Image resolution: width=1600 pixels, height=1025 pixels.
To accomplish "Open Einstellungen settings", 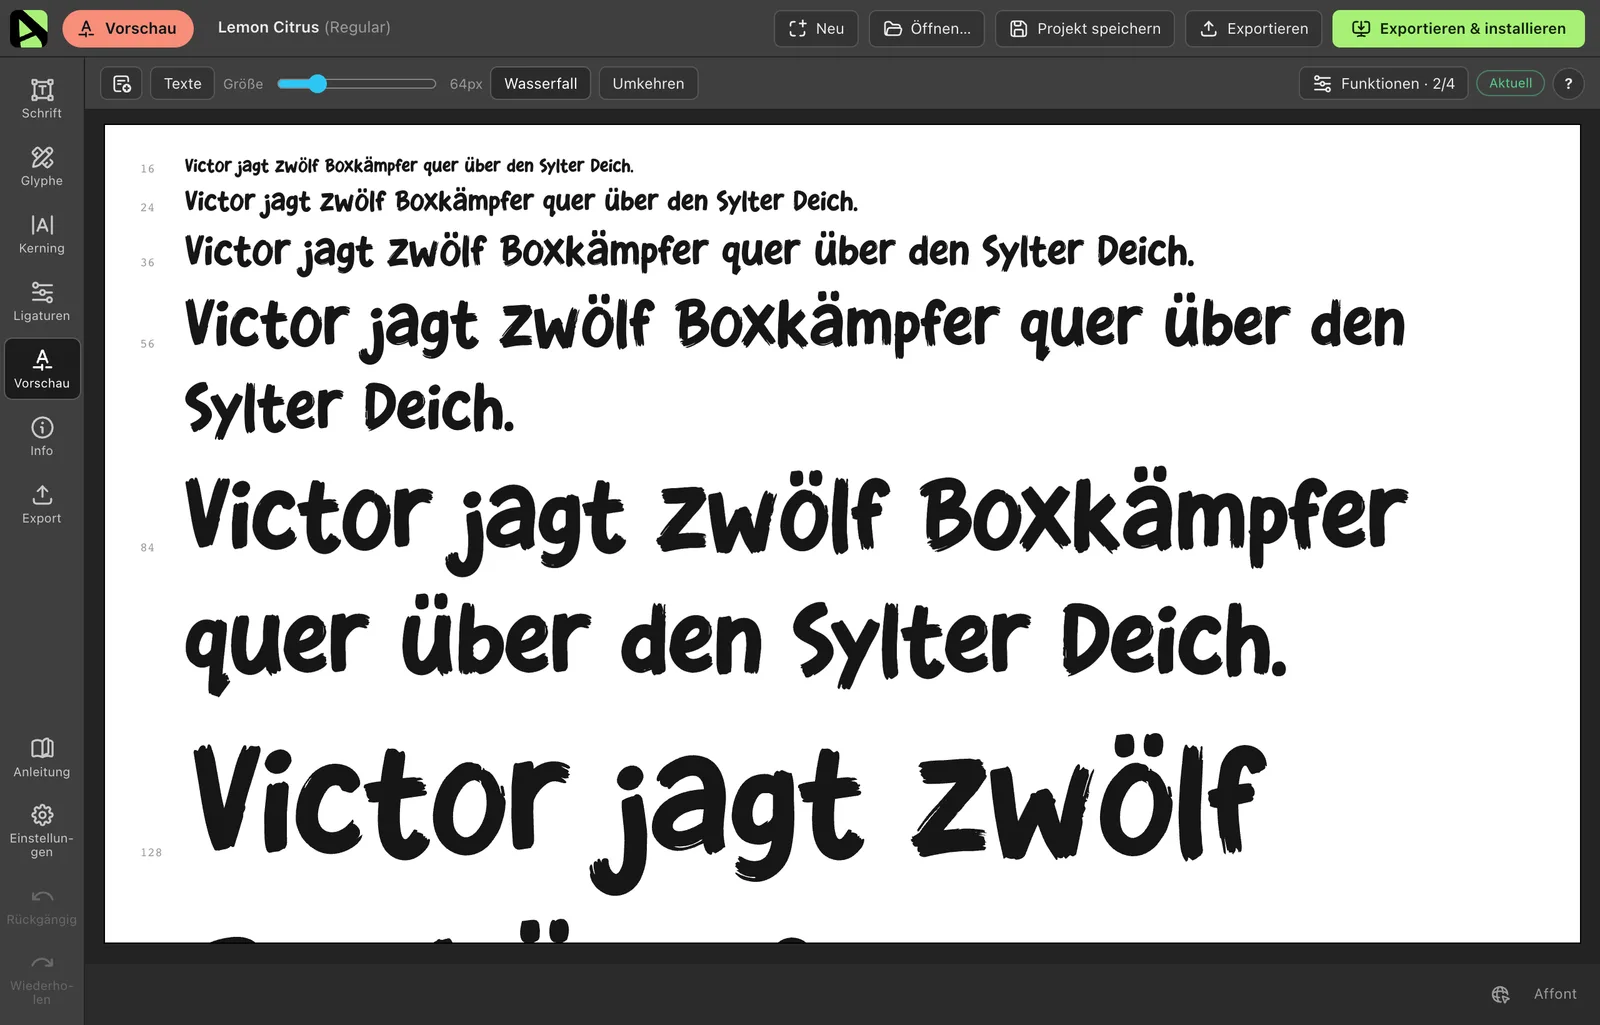I will click(x=42, y=830).
